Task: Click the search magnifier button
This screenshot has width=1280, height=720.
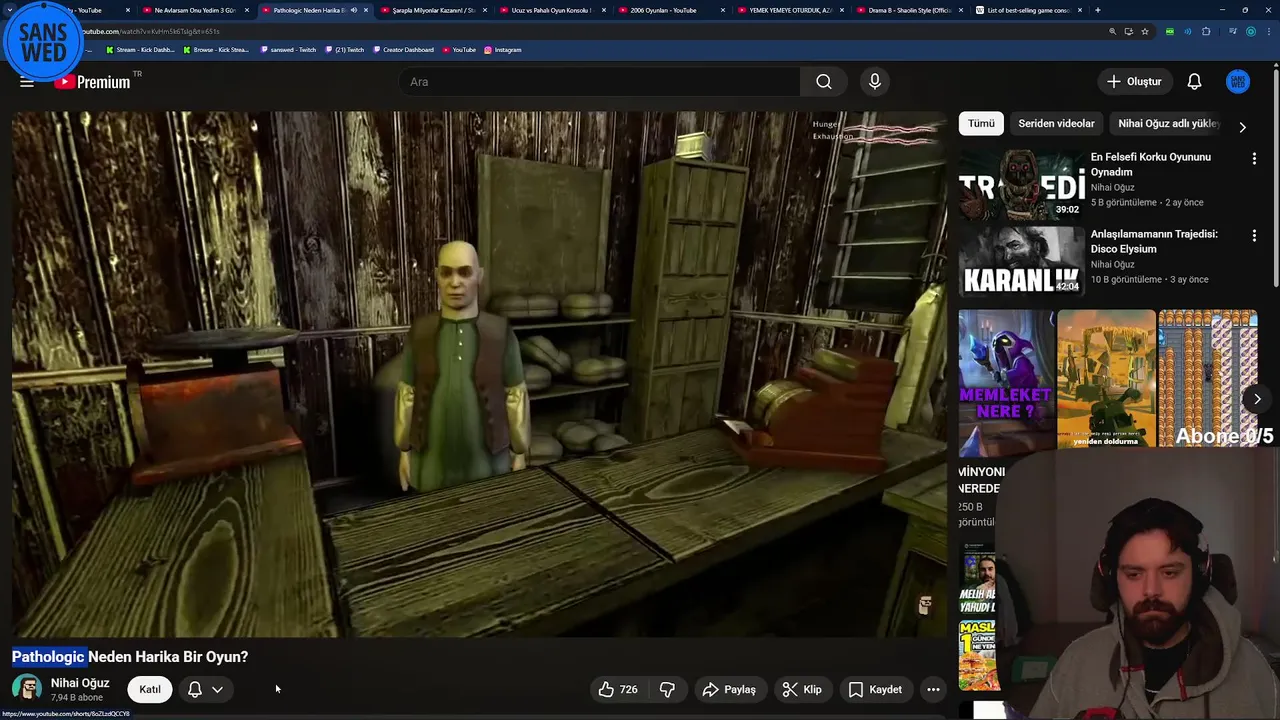Action: coord(823,82)
